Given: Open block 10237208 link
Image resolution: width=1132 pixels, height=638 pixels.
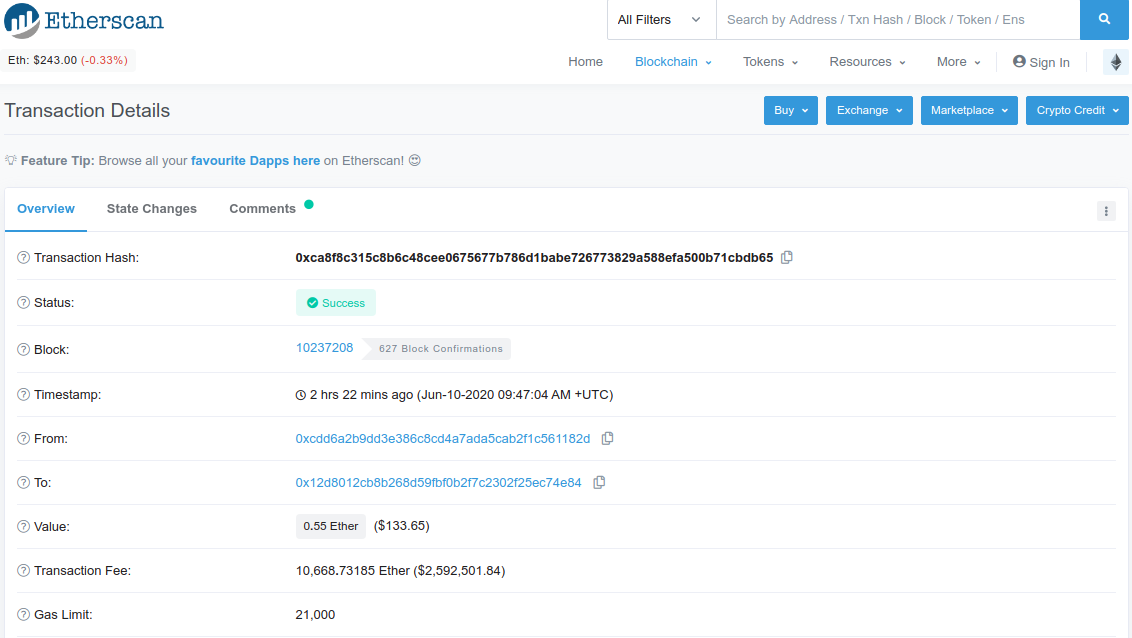Looking at the screenshot, I should pos(324,348).
